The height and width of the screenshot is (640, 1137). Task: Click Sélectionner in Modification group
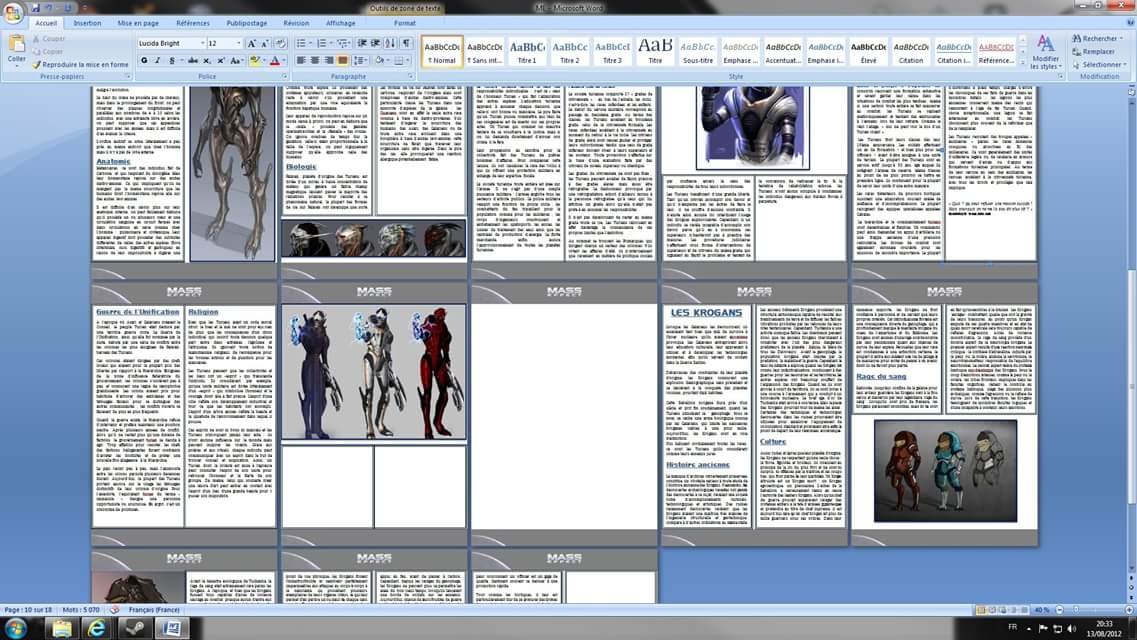[x=1099, y=65]
